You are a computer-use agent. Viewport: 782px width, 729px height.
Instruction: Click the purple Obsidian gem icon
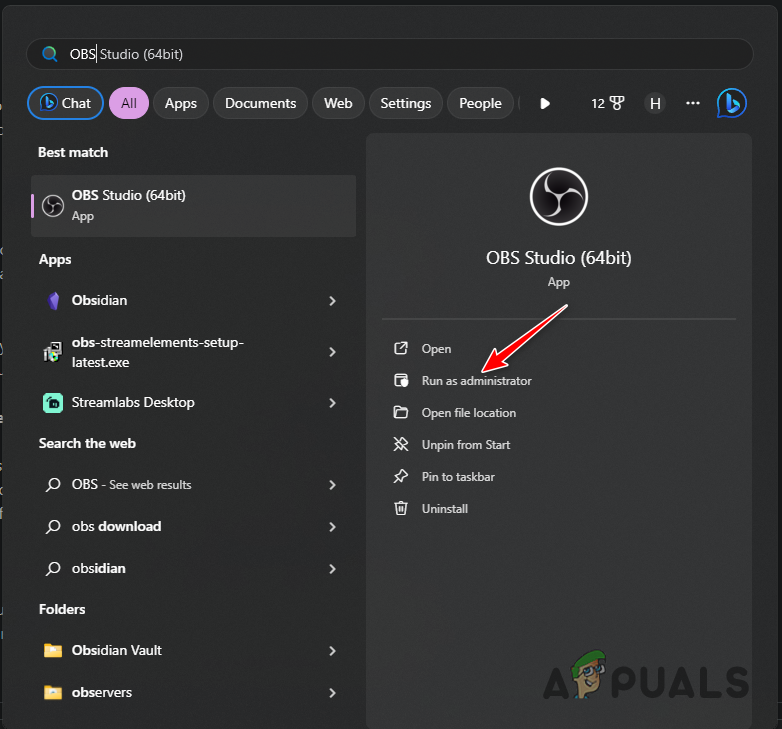53,301
